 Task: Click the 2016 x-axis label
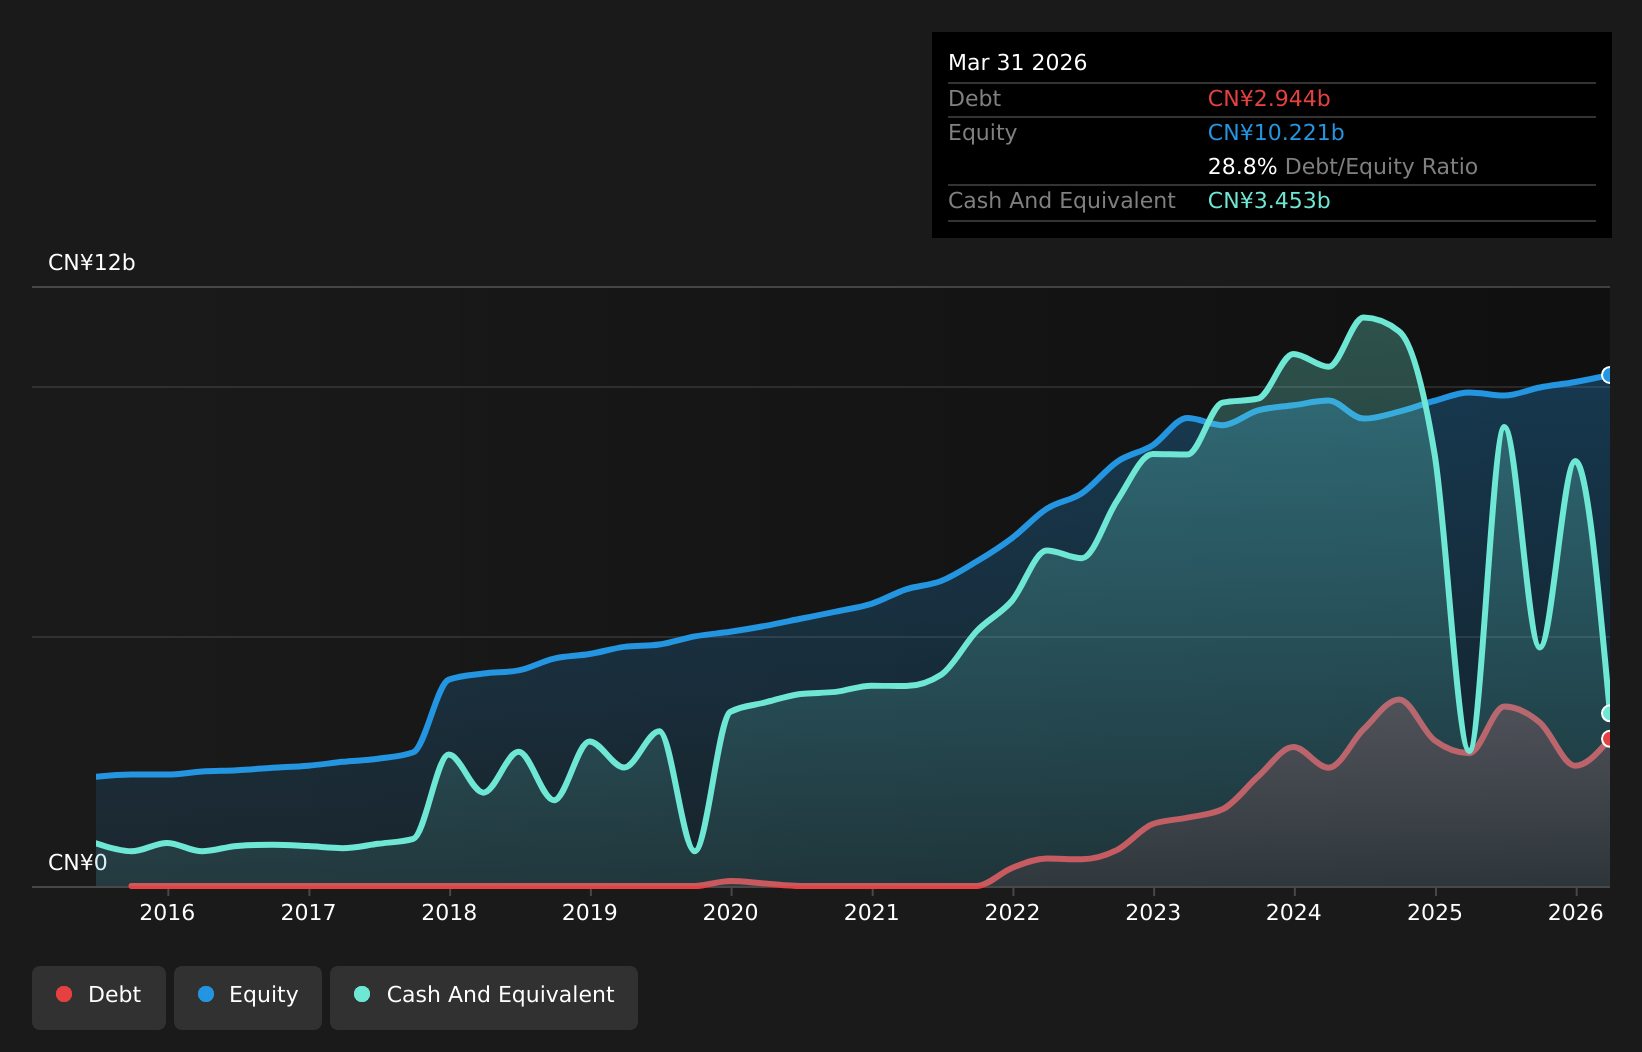click(167, 912)
